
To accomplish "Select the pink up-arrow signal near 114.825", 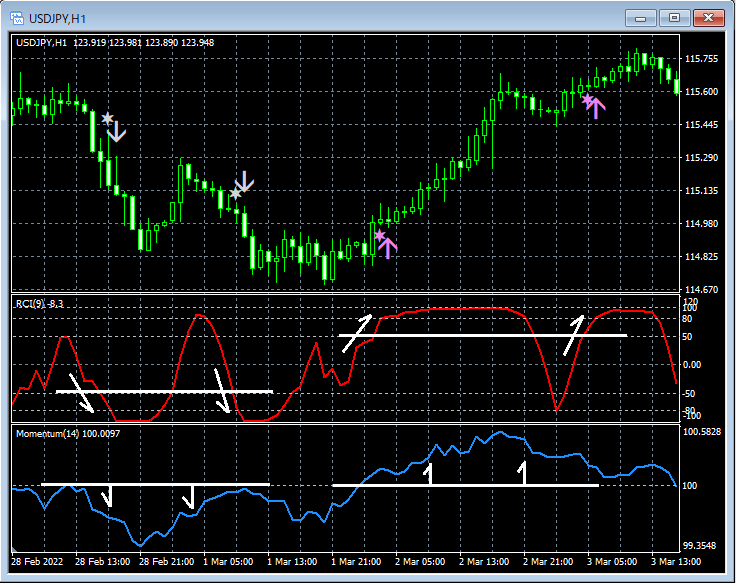I will click(388, 248).
